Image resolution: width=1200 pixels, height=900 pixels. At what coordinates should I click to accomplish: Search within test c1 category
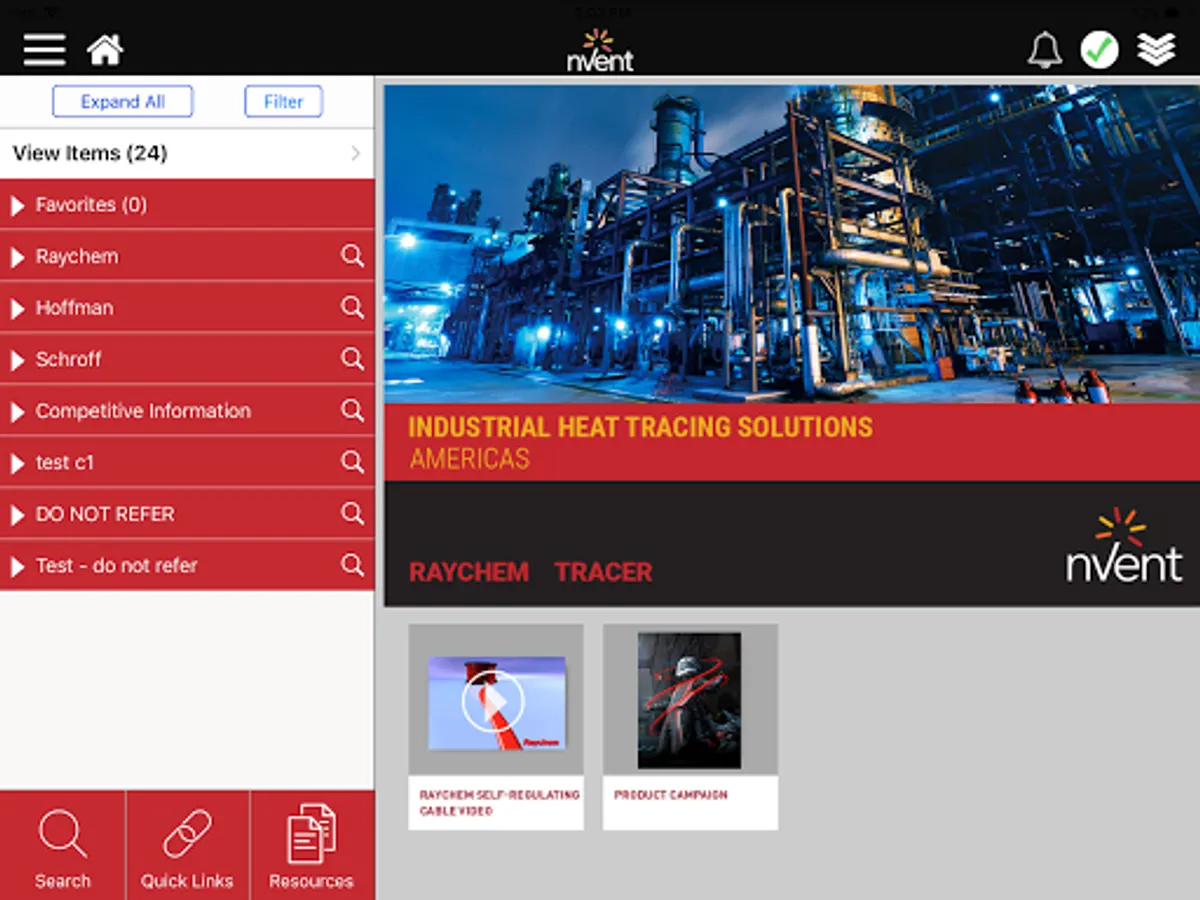[352, 462]
